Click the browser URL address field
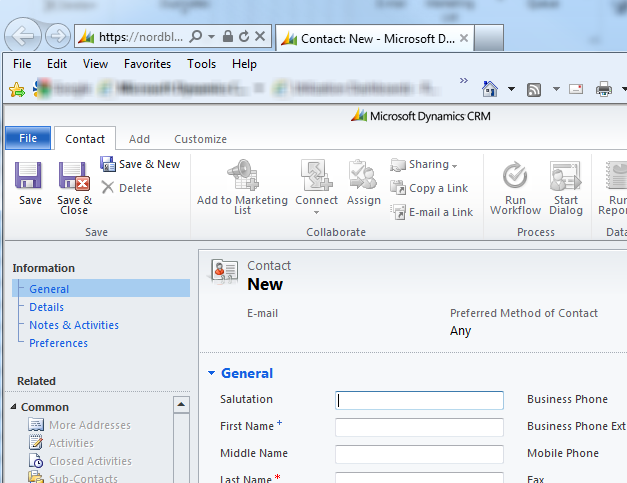The height and width of the screenshot is (483, 627). click(141, 37)
